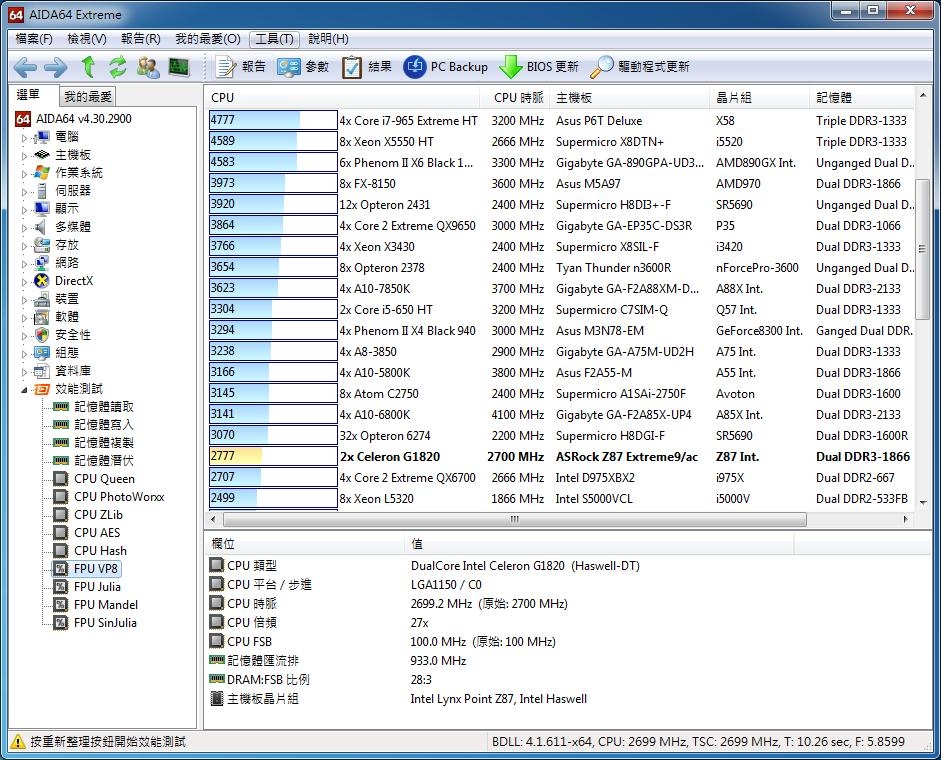The image size is (941, 760).
Task: Select the 記憶體讀取 benchmark
Action: tap(104, 407)
